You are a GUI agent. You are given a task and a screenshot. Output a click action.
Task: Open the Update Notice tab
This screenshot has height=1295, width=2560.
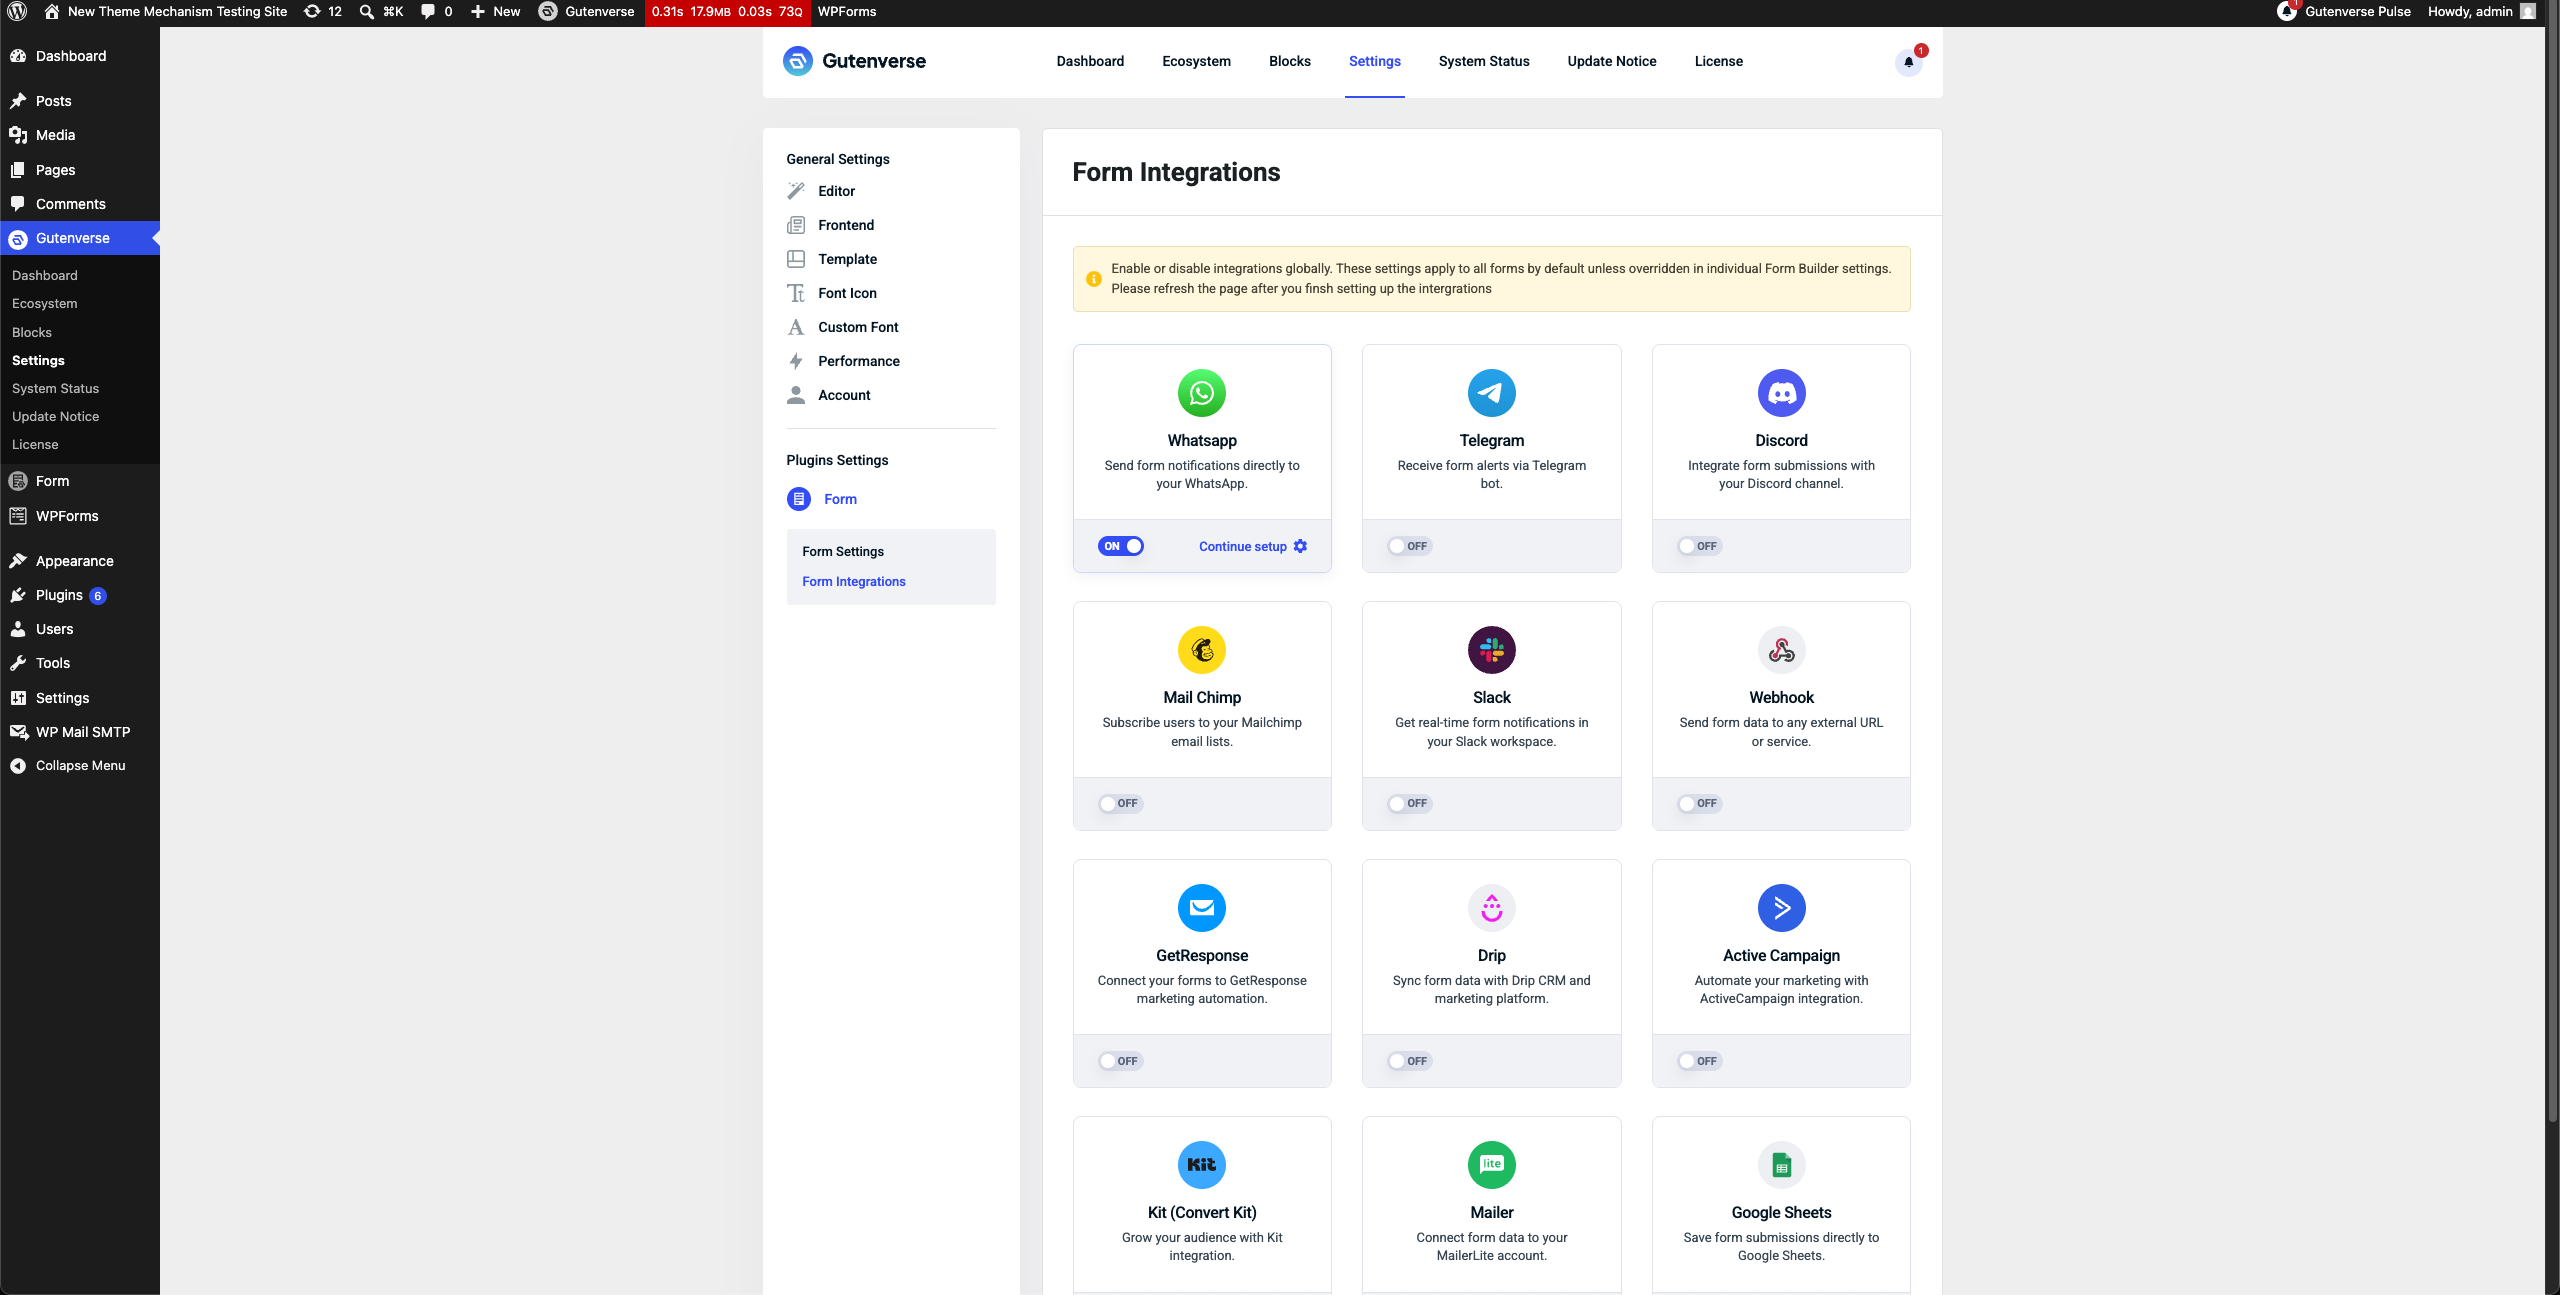point(1612,61)
